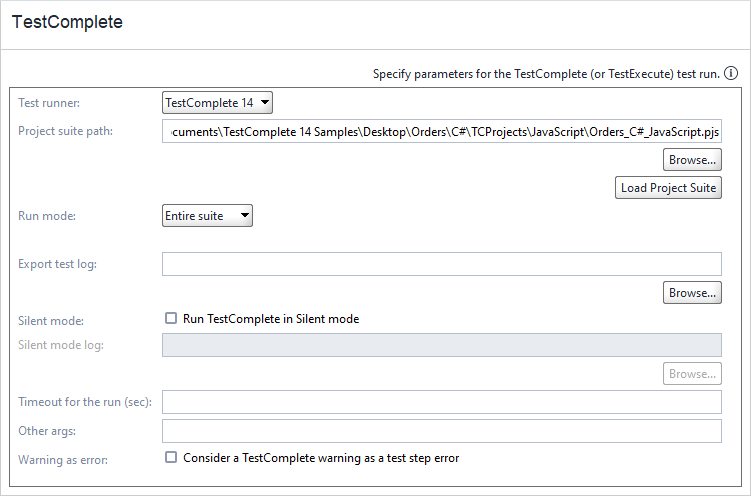Open the Test runner dropdown
This screenshot has height=496, width=751.
[x=217, y=102]
